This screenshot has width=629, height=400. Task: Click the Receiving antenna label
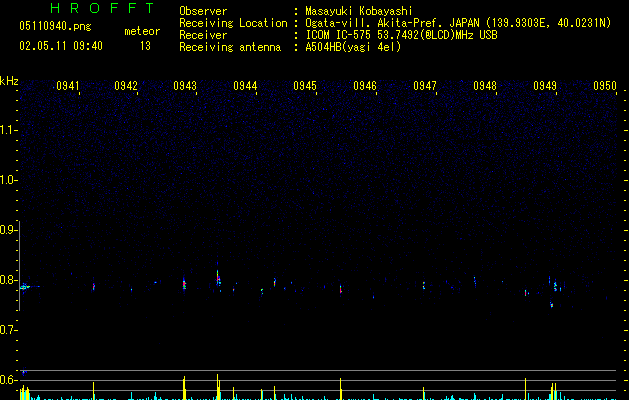coord(230,47)
